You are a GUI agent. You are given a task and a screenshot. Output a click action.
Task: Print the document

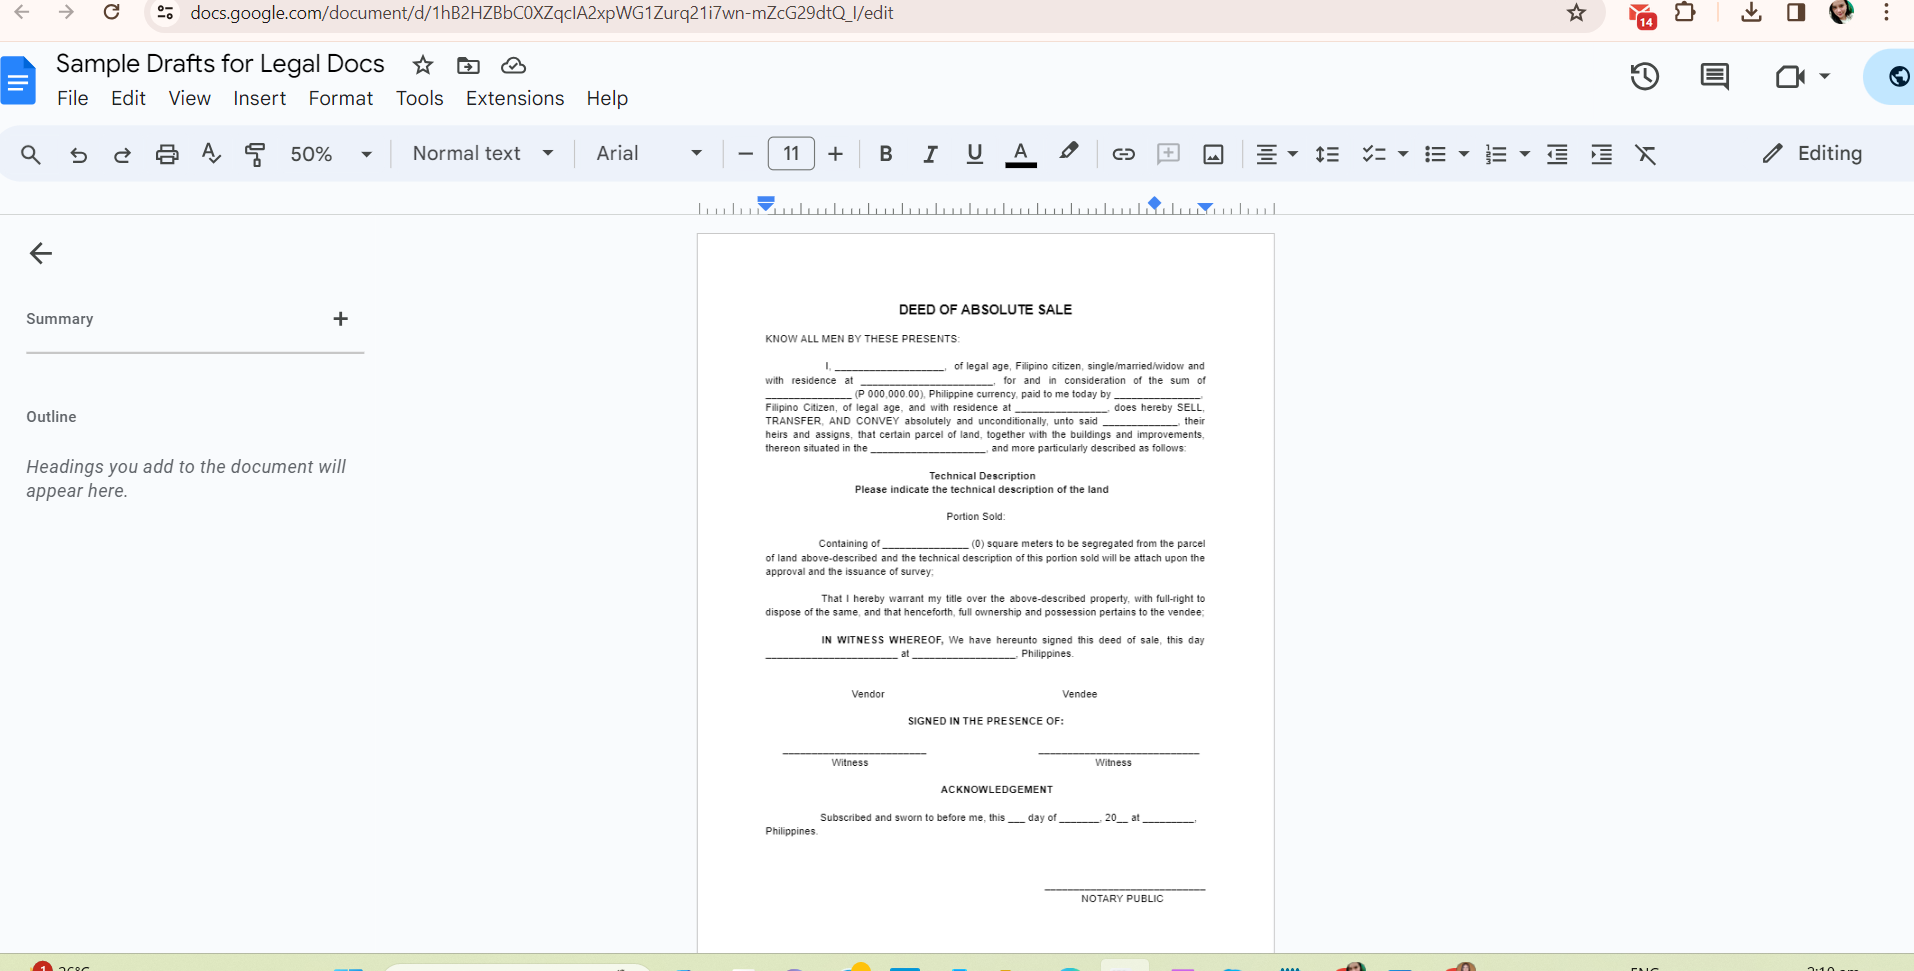(x=167, y=154)
